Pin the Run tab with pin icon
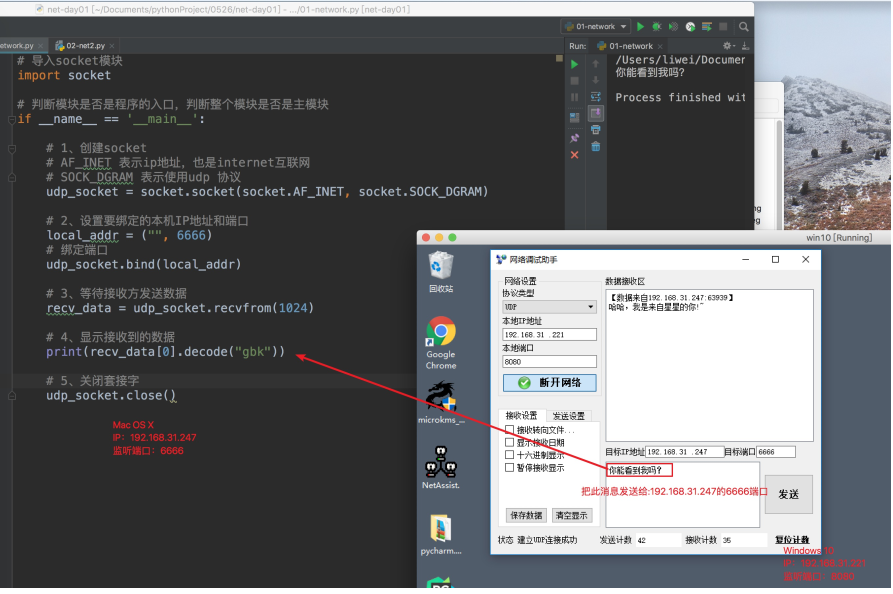 [574, 138]
